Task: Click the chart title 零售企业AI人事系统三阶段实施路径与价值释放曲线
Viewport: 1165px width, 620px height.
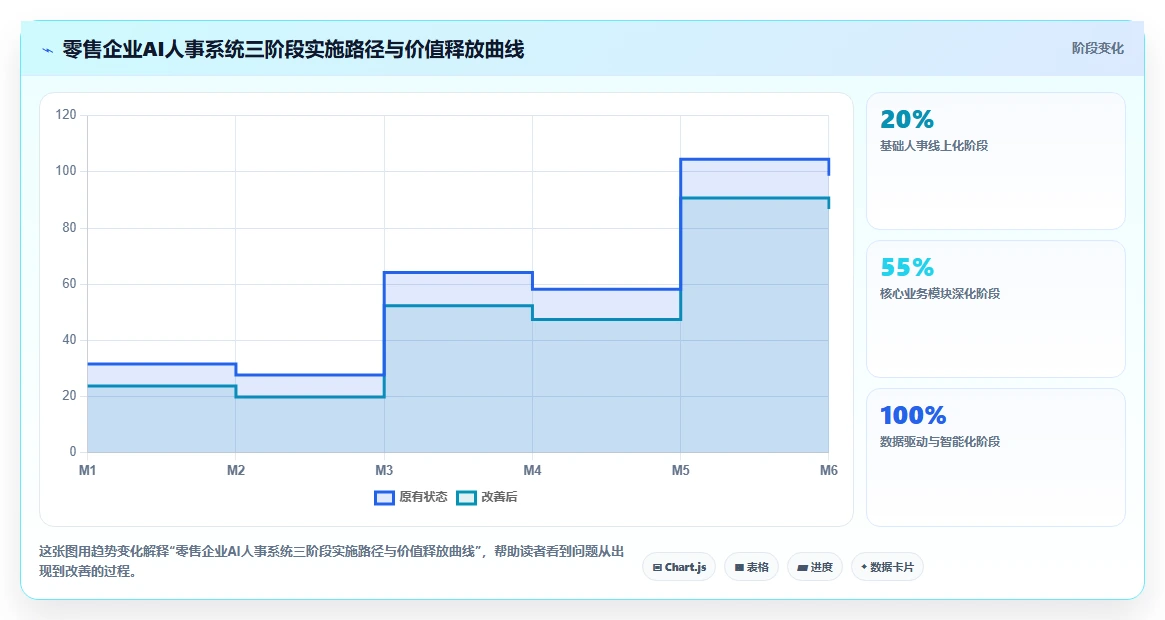Action: (293, 50)
